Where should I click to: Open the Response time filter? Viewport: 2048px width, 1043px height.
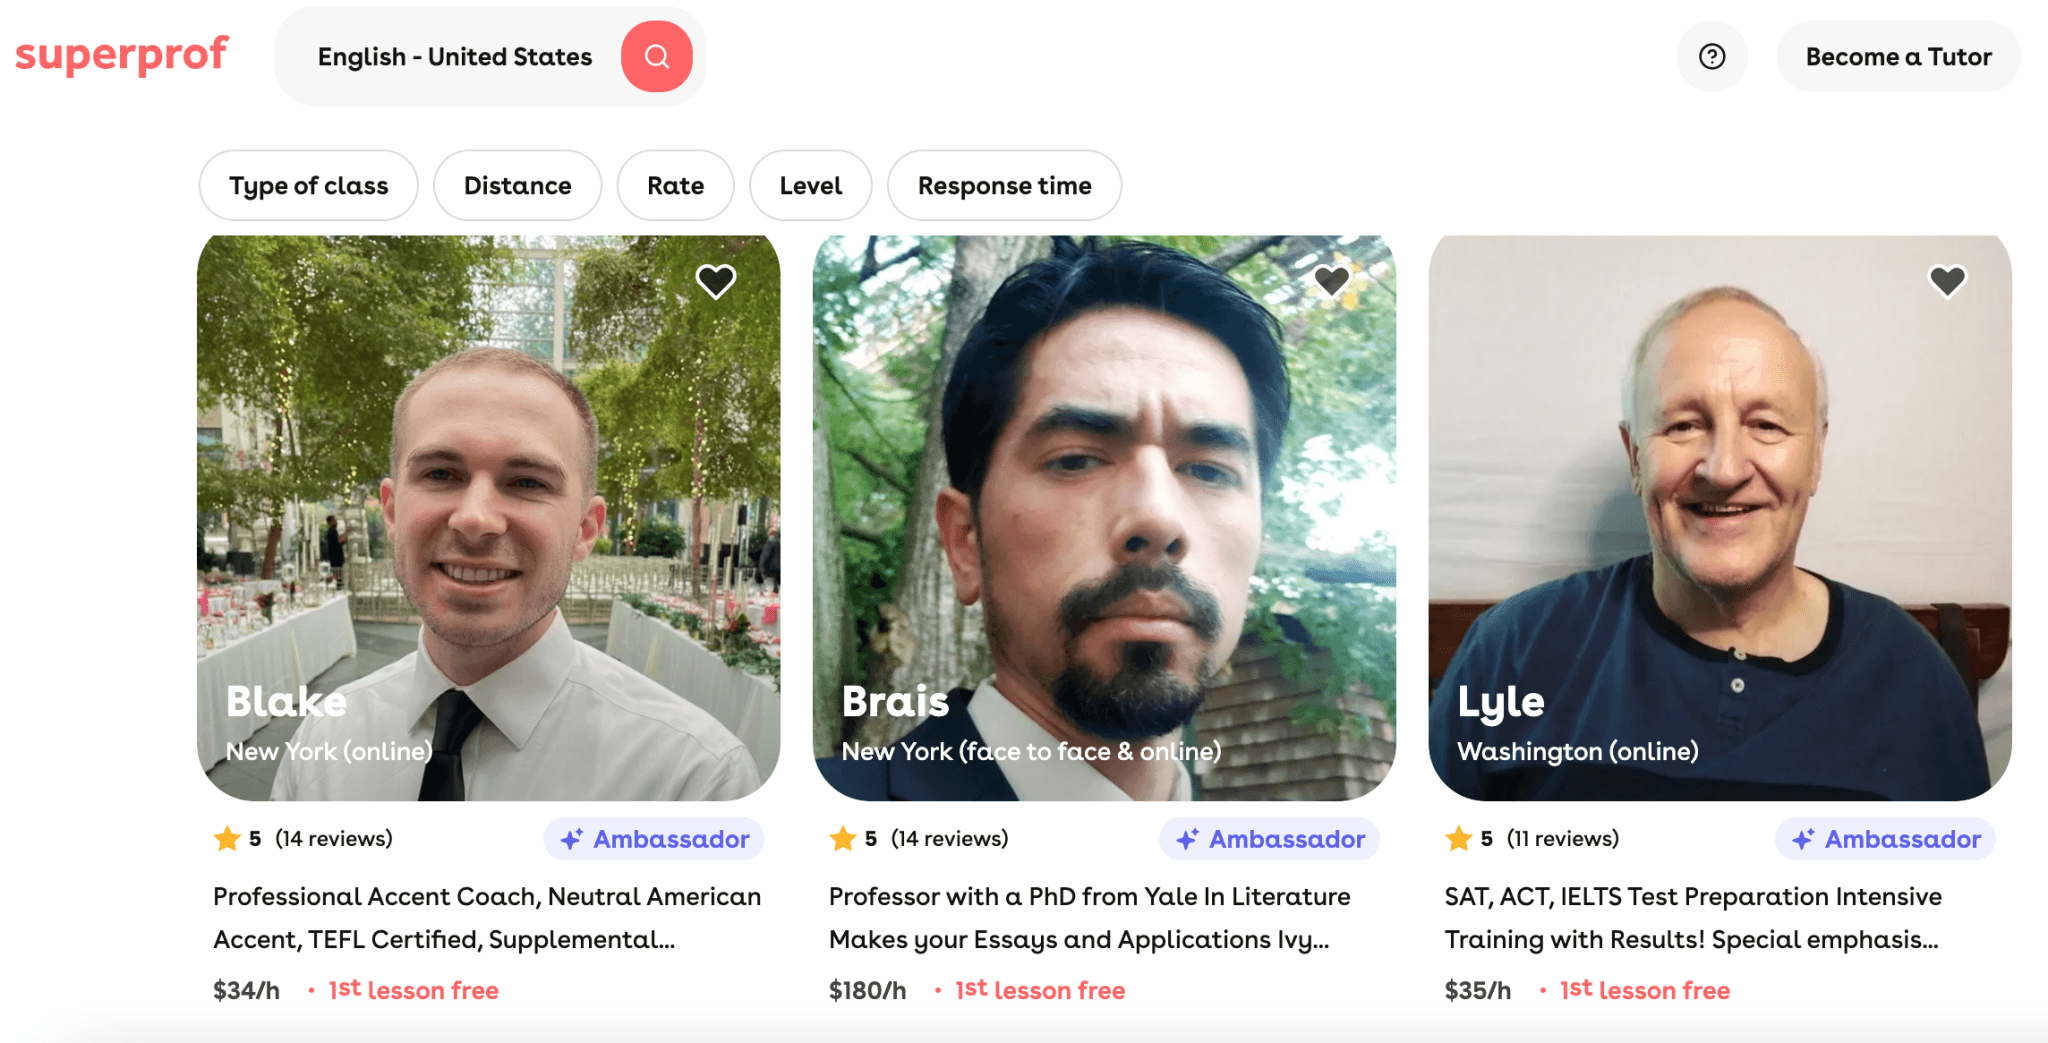tap(1004, 186)
